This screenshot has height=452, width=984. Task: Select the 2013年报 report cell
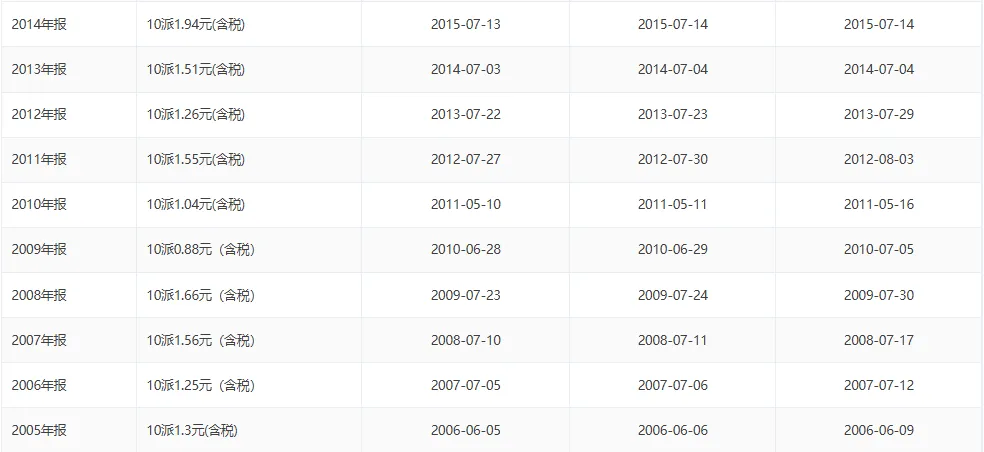coord(39,69)
